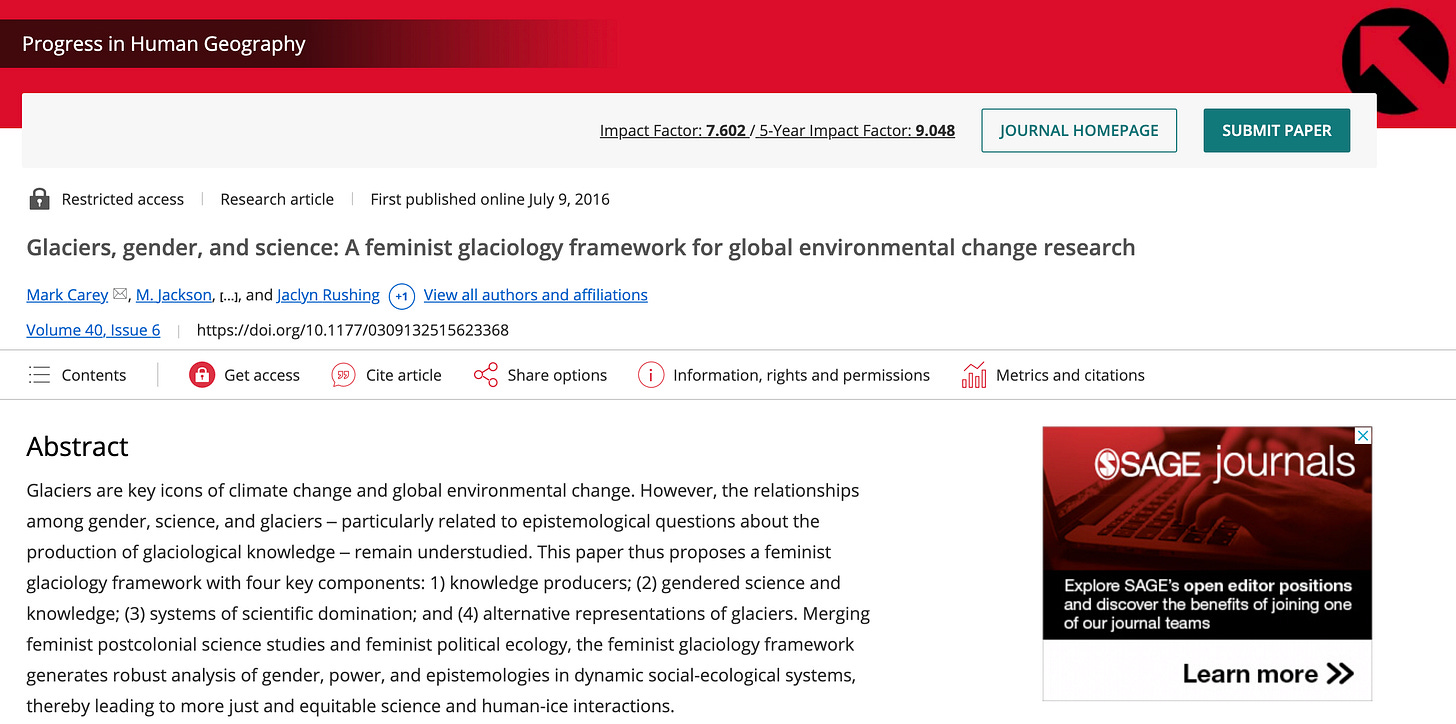This screenshot has width=1456, height=724.
Task: Click the SUBMIT PAPER button
Action: click(x=1277, y=131)
